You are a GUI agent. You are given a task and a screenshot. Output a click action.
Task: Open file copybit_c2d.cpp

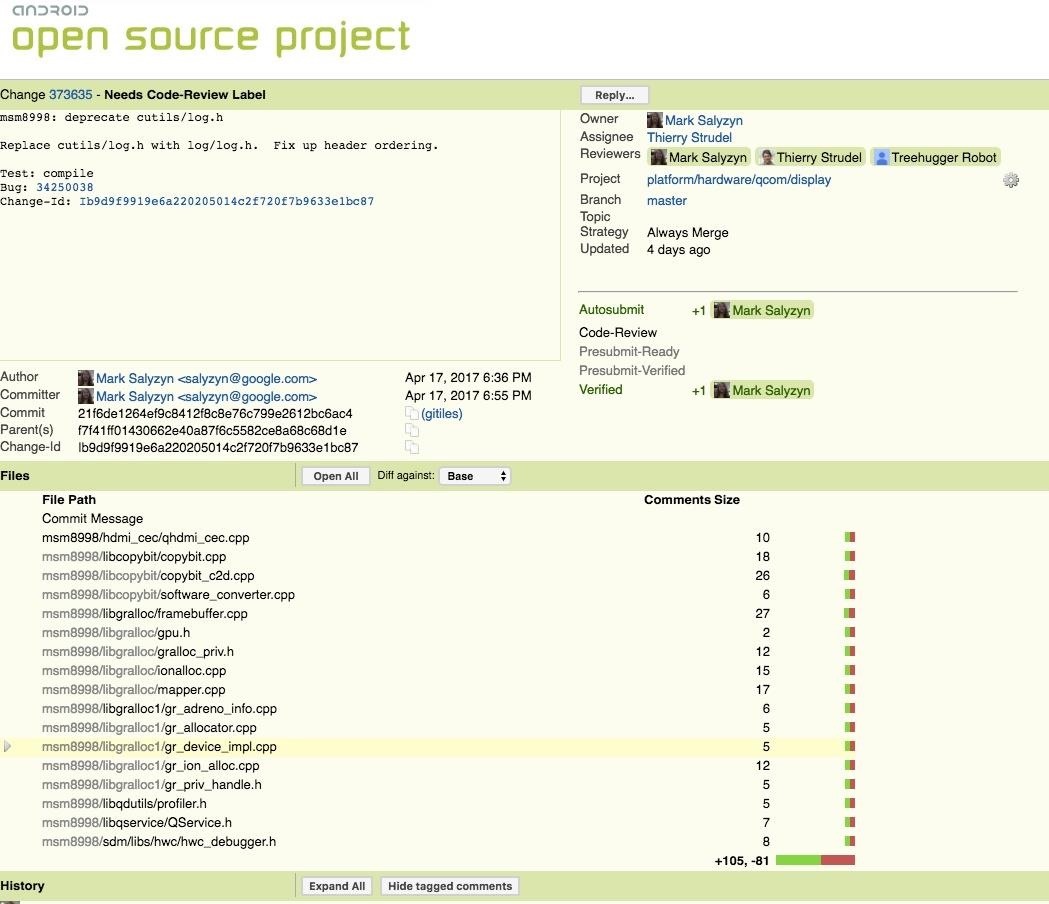(148, 575)
